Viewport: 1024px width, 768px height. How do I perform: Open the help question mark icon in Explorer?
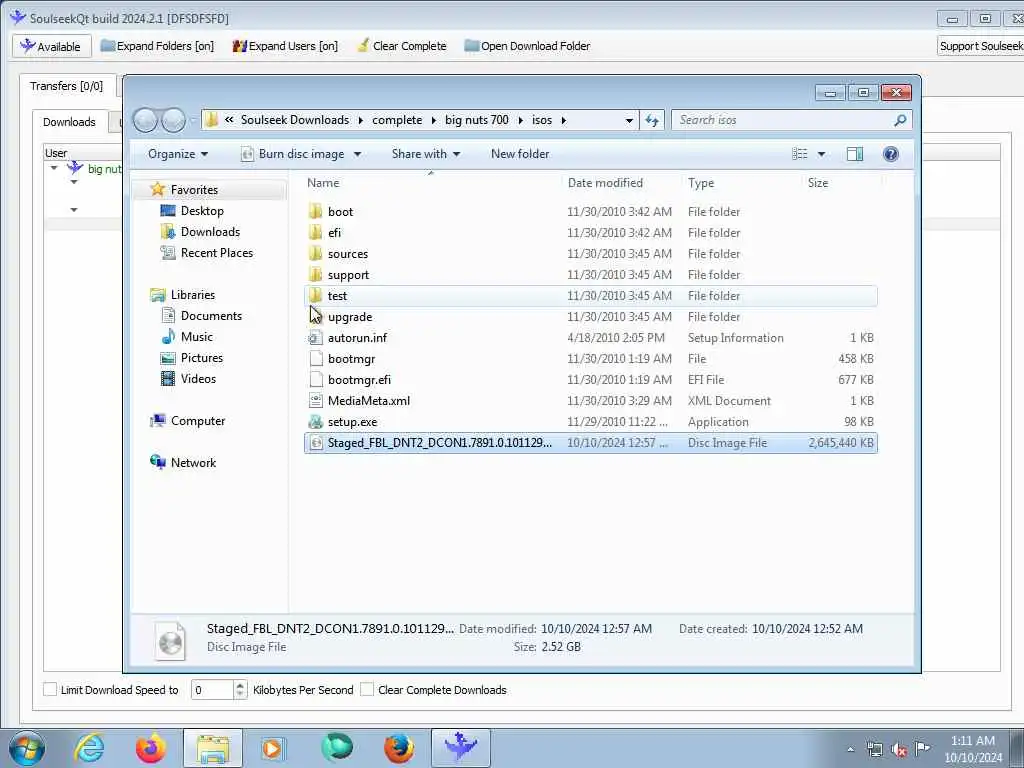point(890,154)
